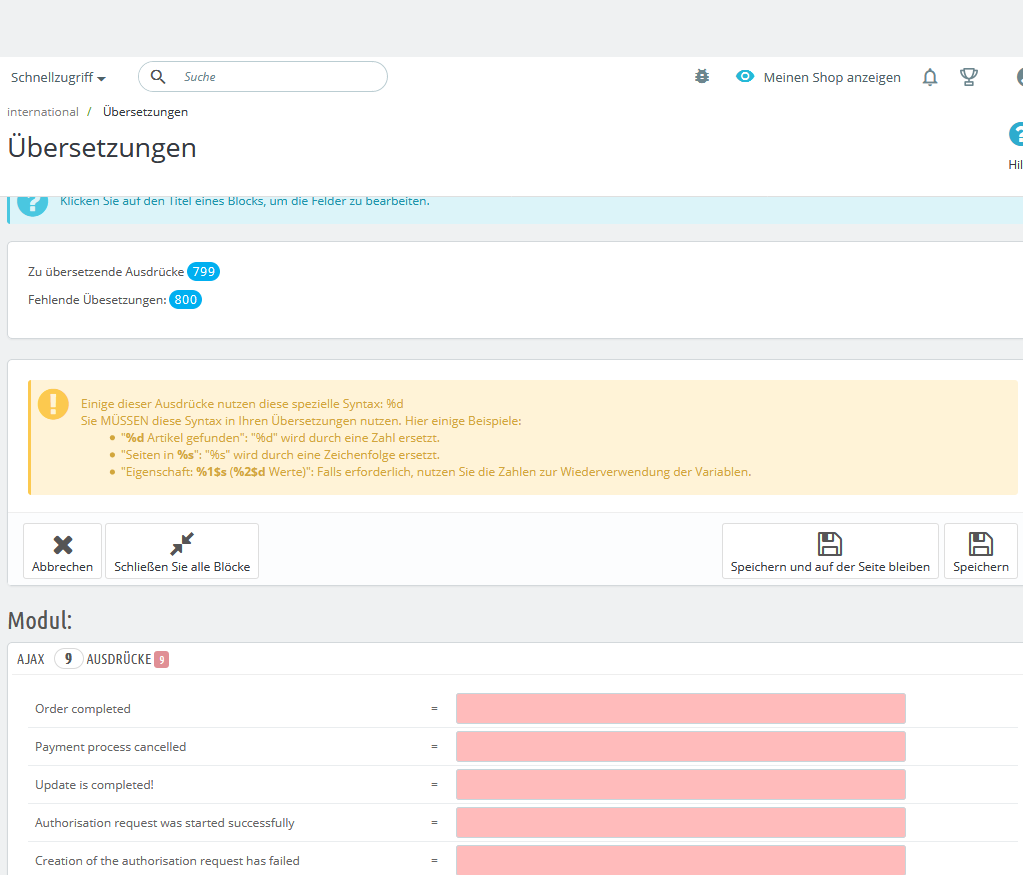Click Schließen Sie alle Blöcke button
This screenshot has width=1023, height=875.
coord(182,551)
